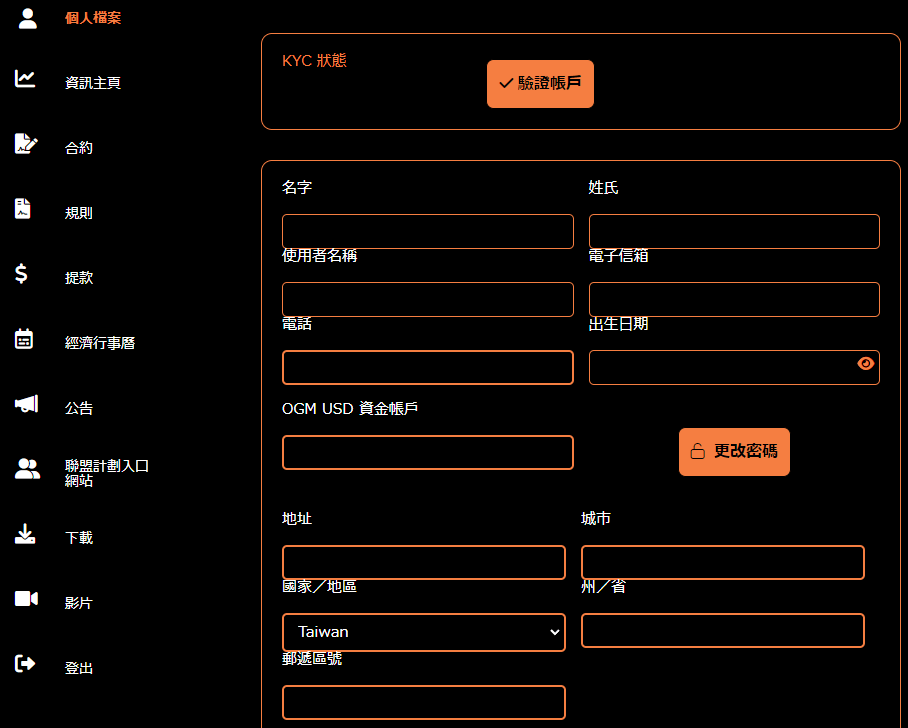Open the 經濟行事曆 calendar icon
This screenshot has height=728, width=908.
click(27, 341)
